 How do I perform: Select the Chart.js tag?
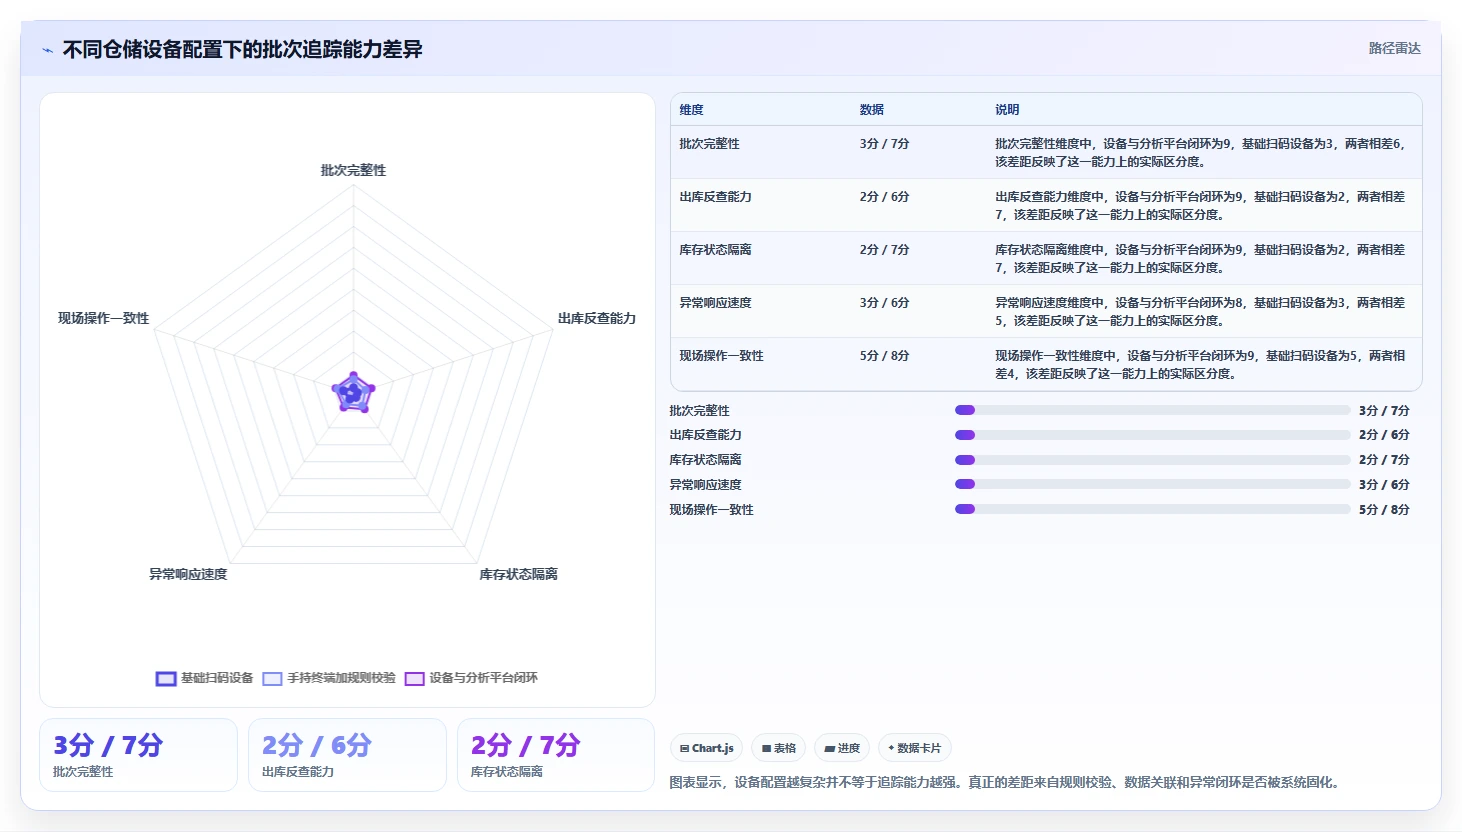706,748
